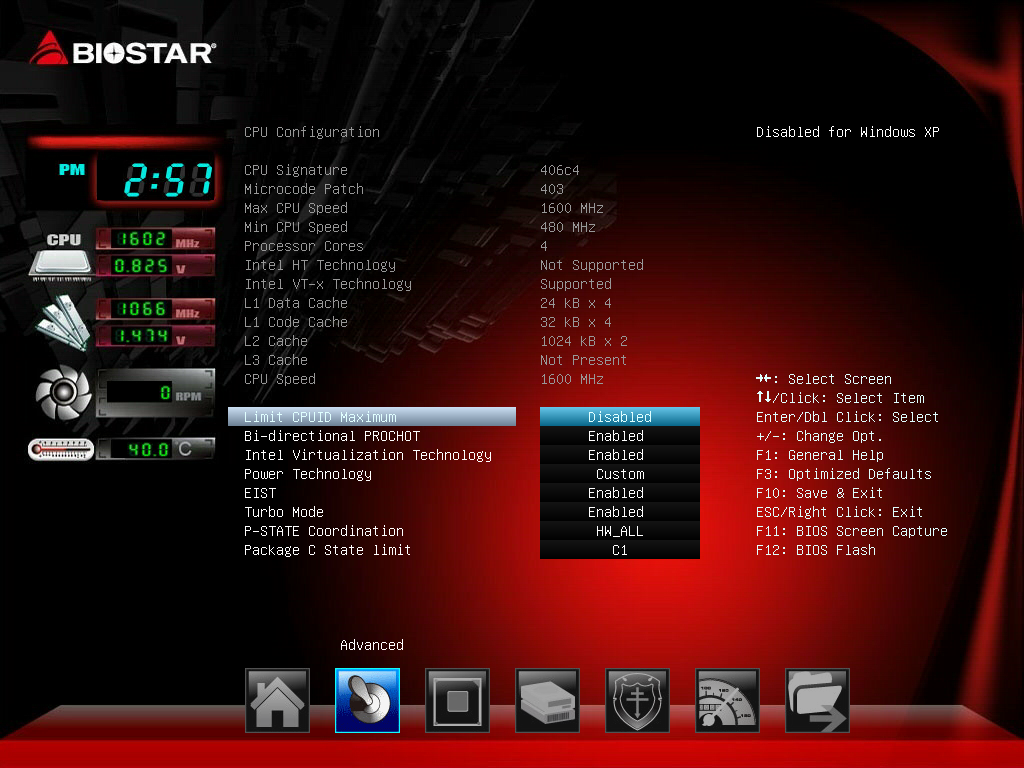
Task: Click CPU voltage 0.825 V readout
Action: point(155,266)
